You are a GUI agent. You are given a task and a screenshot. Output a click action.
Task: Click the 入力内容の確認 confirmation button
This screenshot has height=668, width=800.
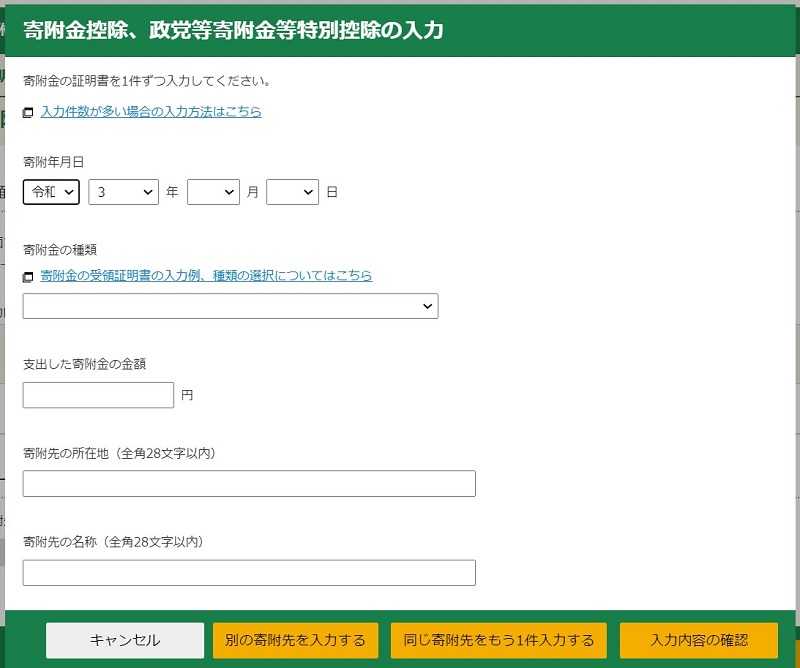click(x=700, y=641)
